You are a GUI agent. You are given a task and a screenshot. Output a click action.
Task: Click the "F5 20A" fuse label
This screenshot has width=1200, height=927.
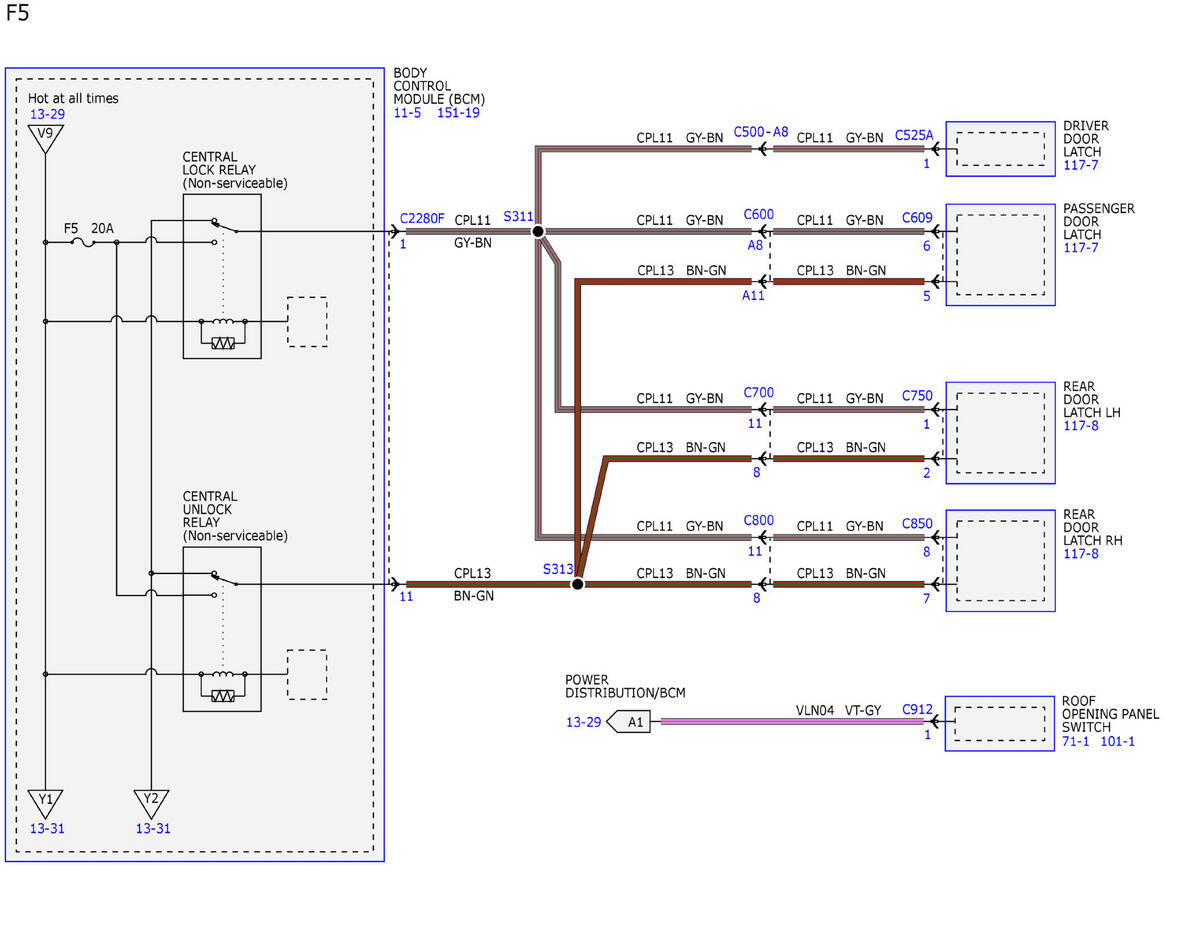coord(89,228)
